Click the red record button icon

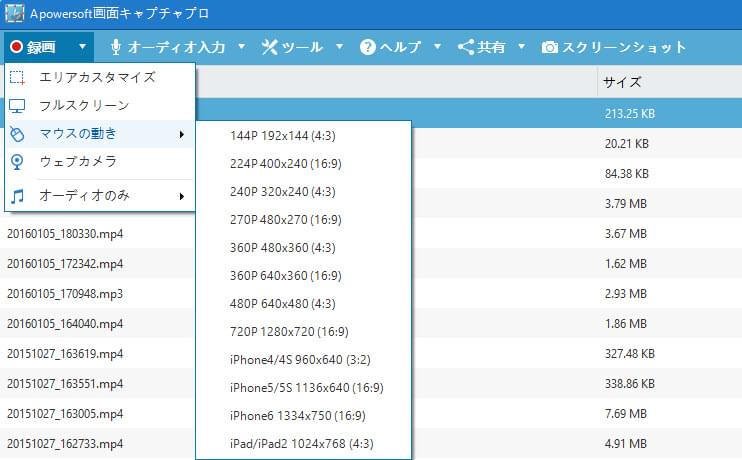click(x=16, y=47)
